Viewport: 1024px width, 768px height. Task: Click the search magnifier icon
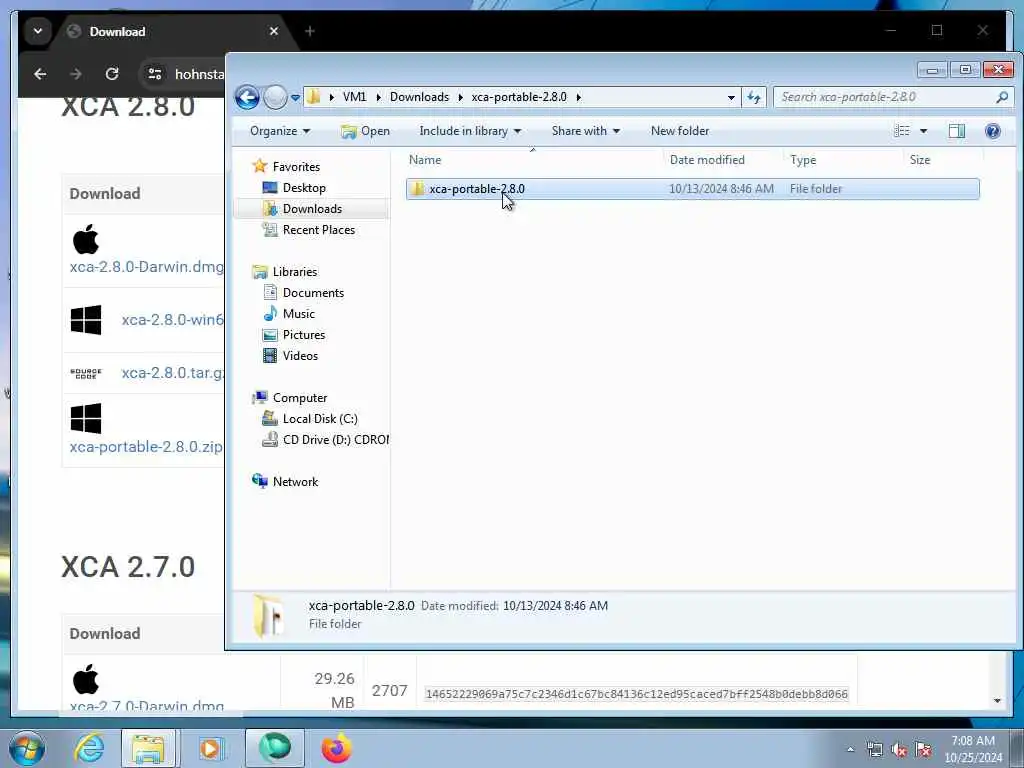[x=1002, y=97]
